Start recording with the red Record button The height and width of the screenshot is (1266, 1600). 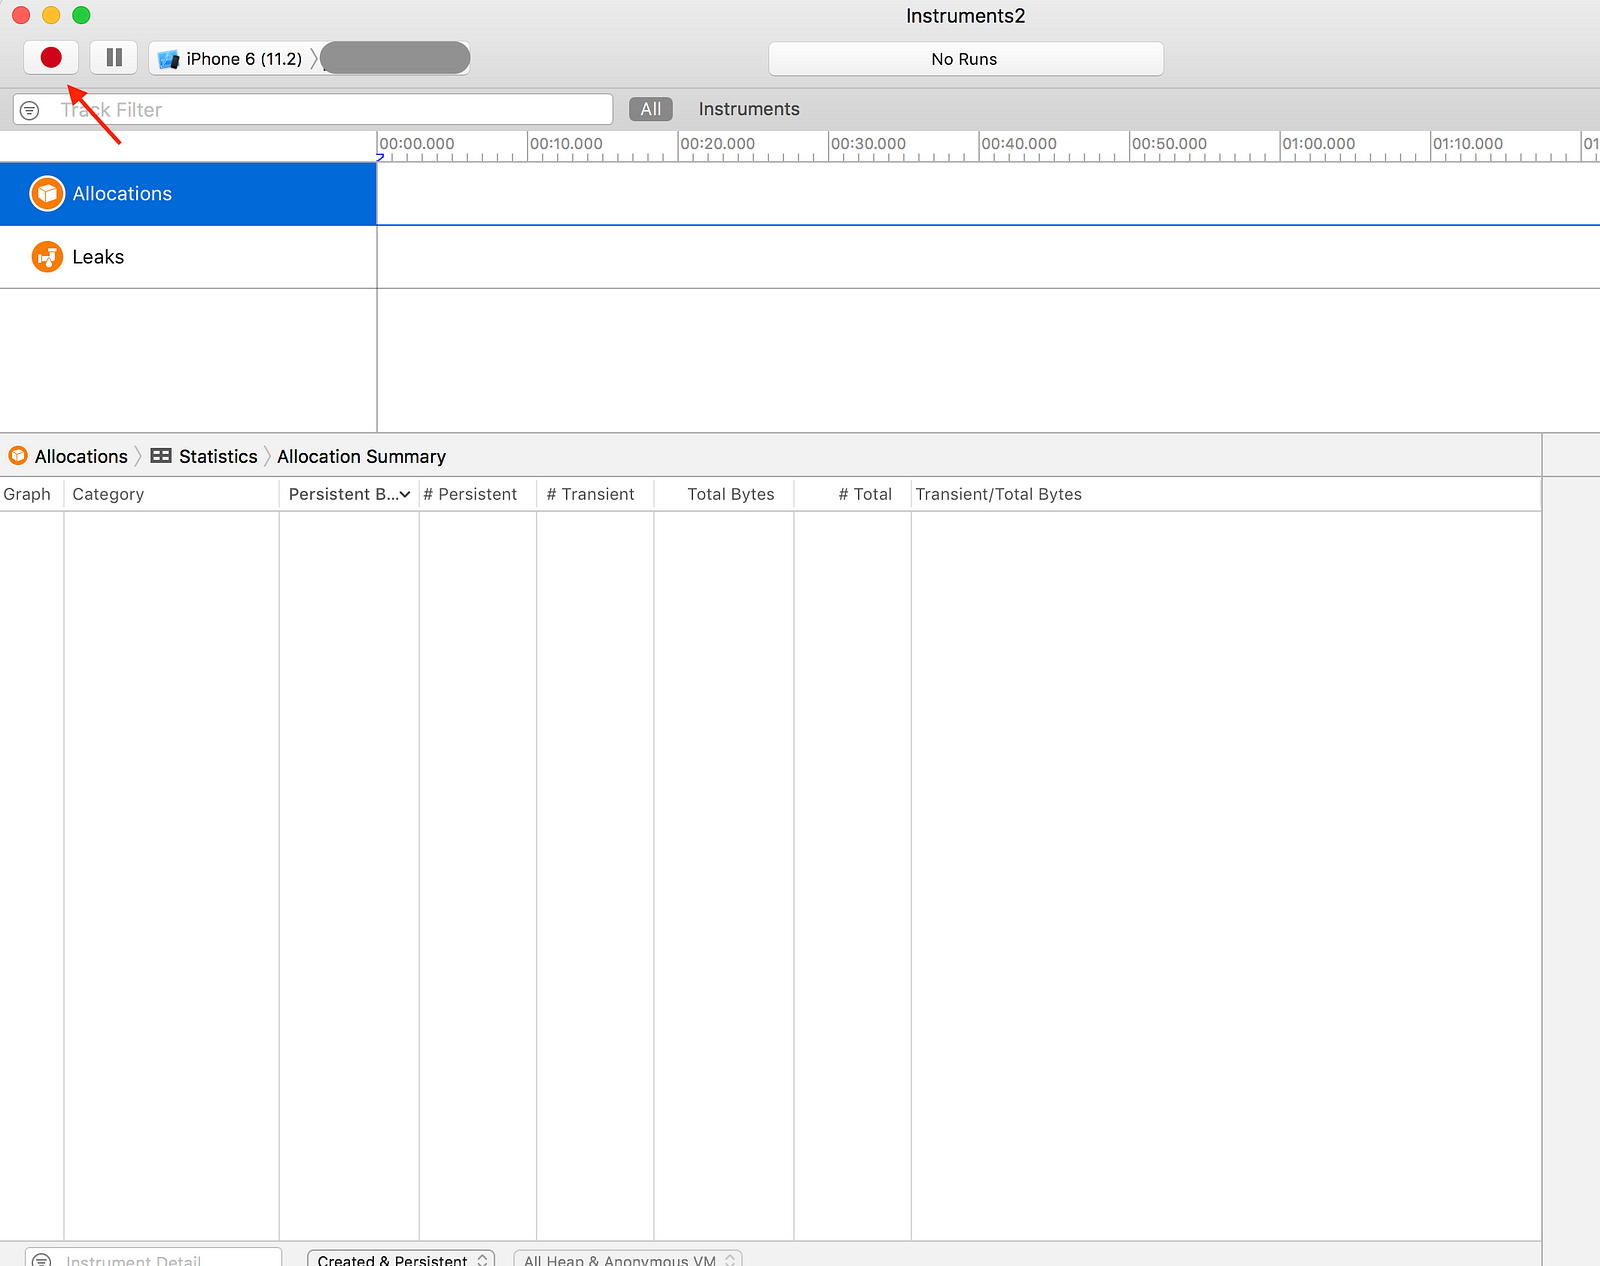[x=51, y=58]
